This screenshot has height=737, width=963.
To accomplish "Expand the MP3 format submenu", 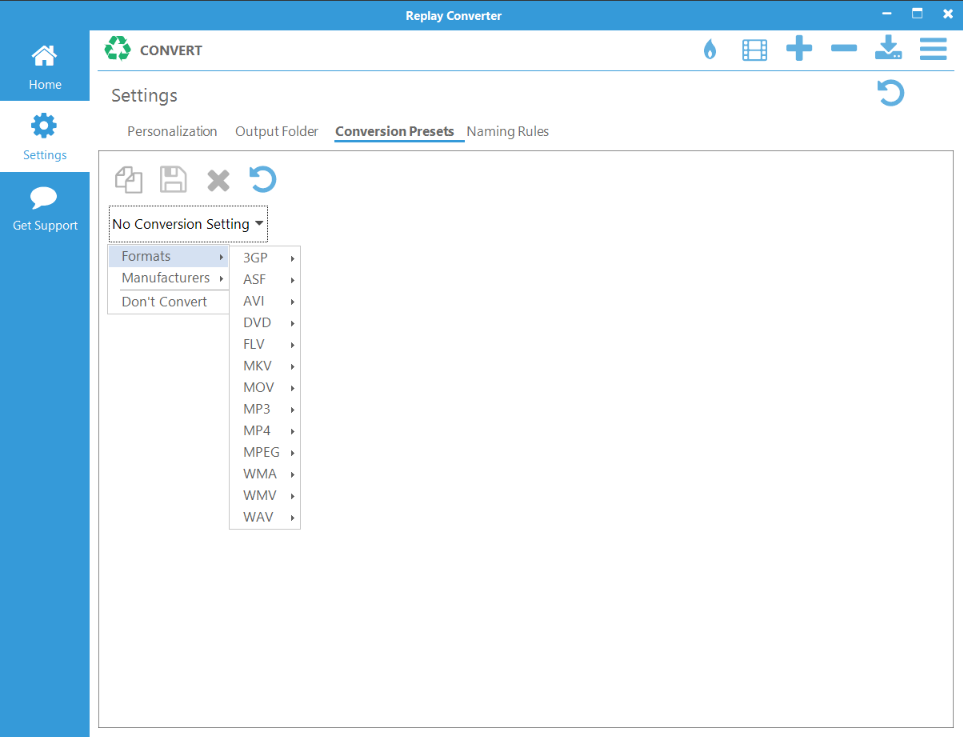I will coord(265,409).
